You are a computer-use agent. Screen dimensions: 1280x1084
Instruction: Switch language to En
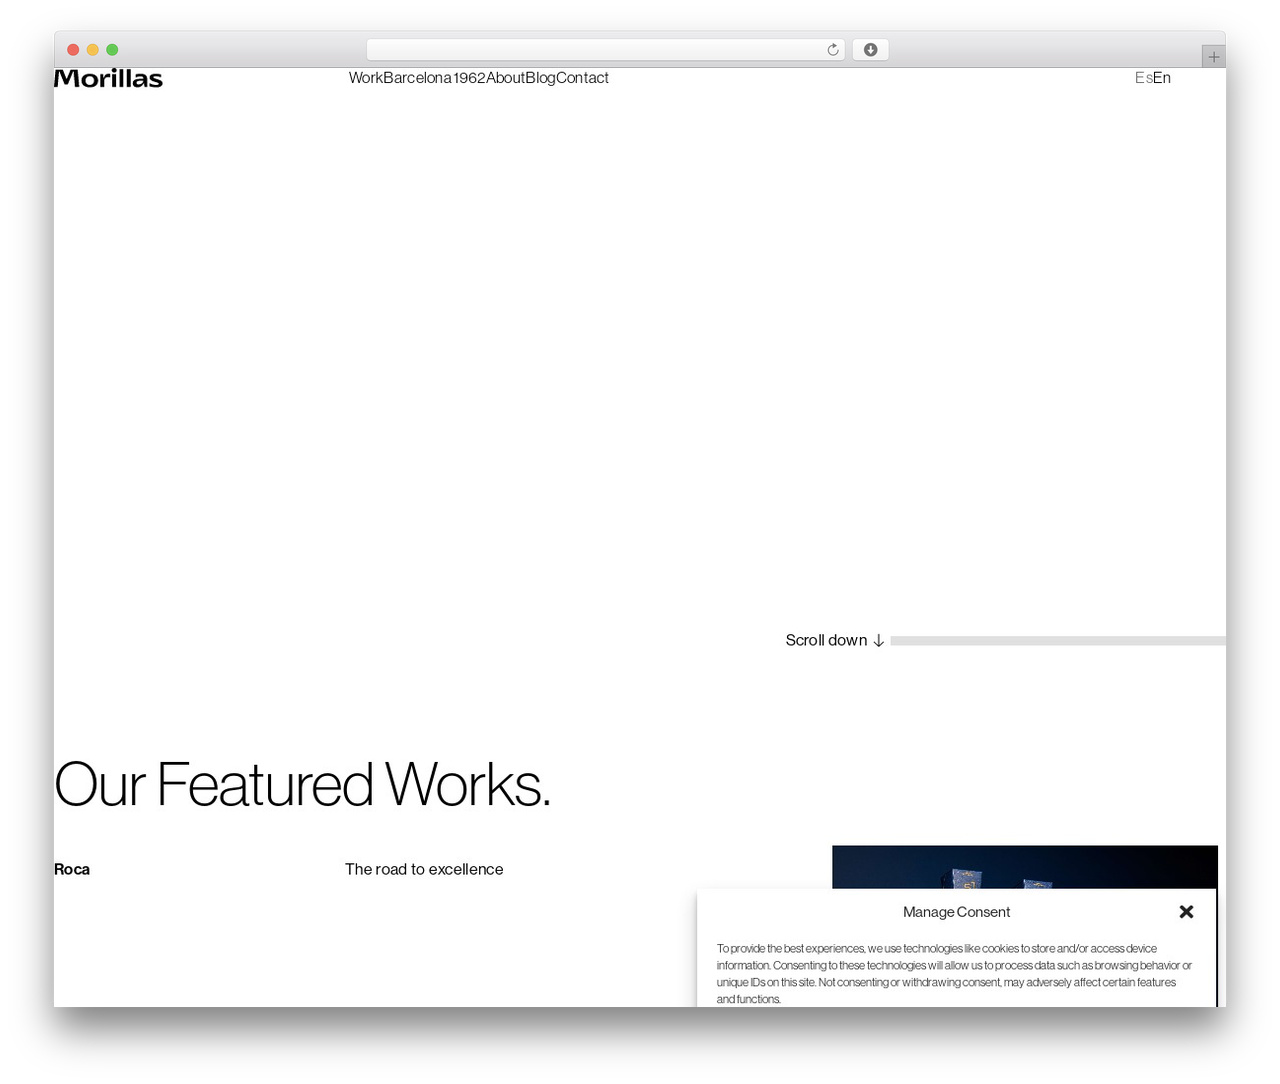coord(1162,78)
